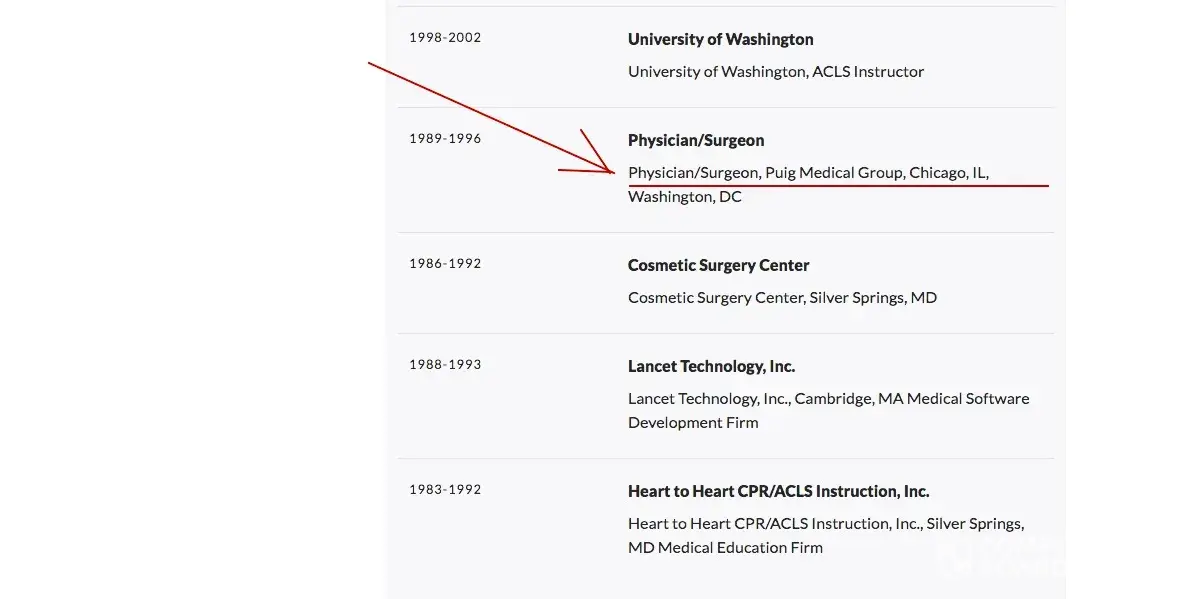Click the 1989-1996 date label

445,139
